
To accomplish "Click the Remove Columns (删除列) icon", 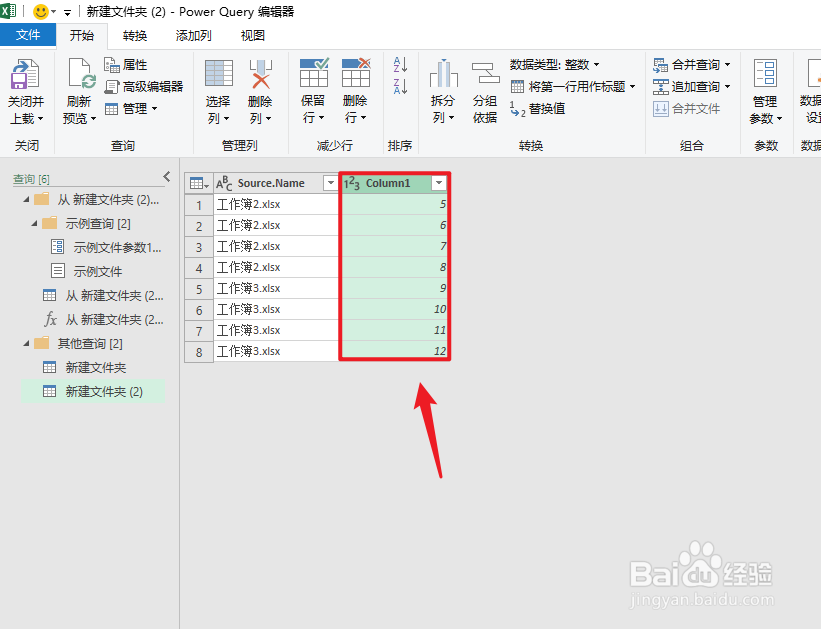I will coord(260,74).
